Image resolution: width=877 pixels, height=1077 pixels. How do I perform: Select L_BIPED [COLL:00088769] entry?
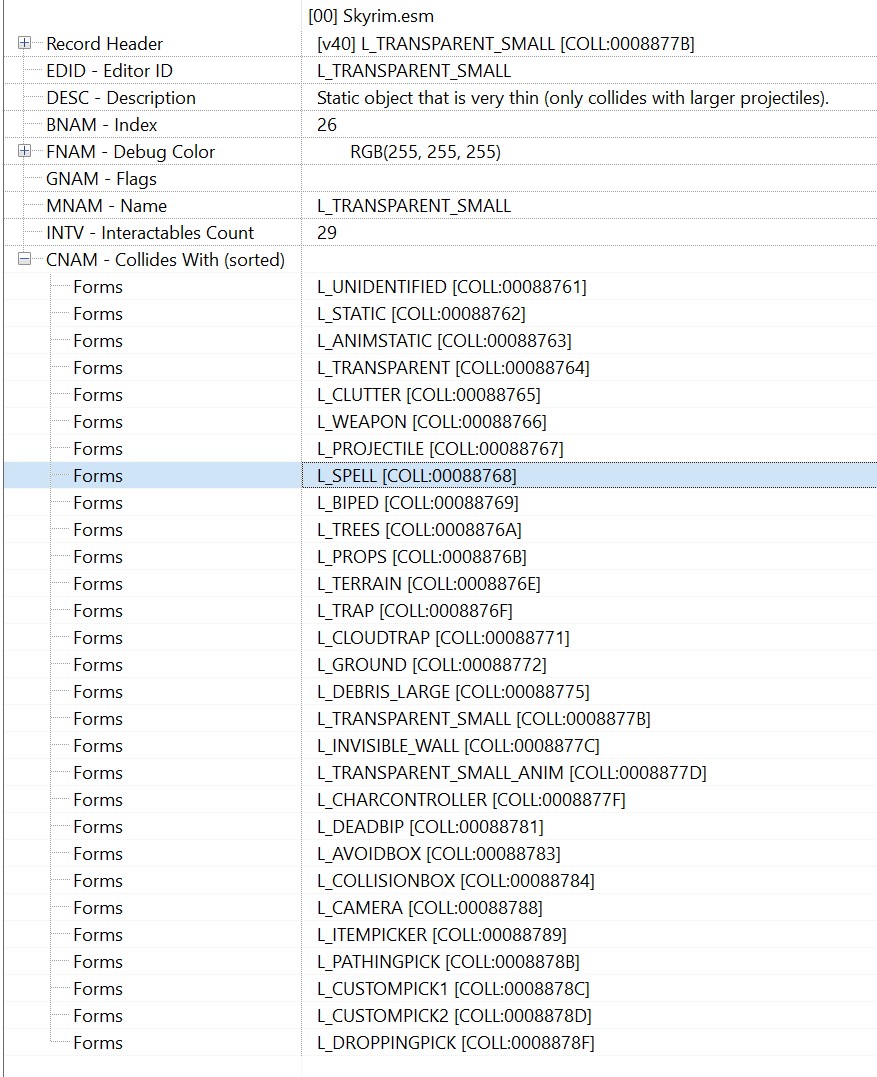[x=418, y=503]
